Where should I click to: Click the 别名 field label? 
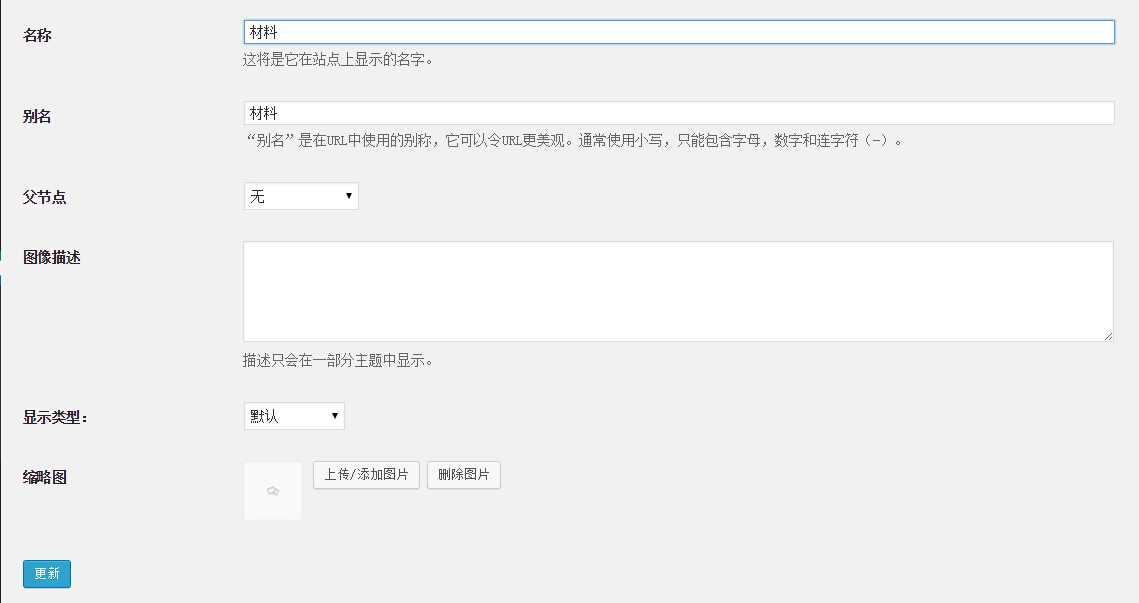tap(37, 116)
